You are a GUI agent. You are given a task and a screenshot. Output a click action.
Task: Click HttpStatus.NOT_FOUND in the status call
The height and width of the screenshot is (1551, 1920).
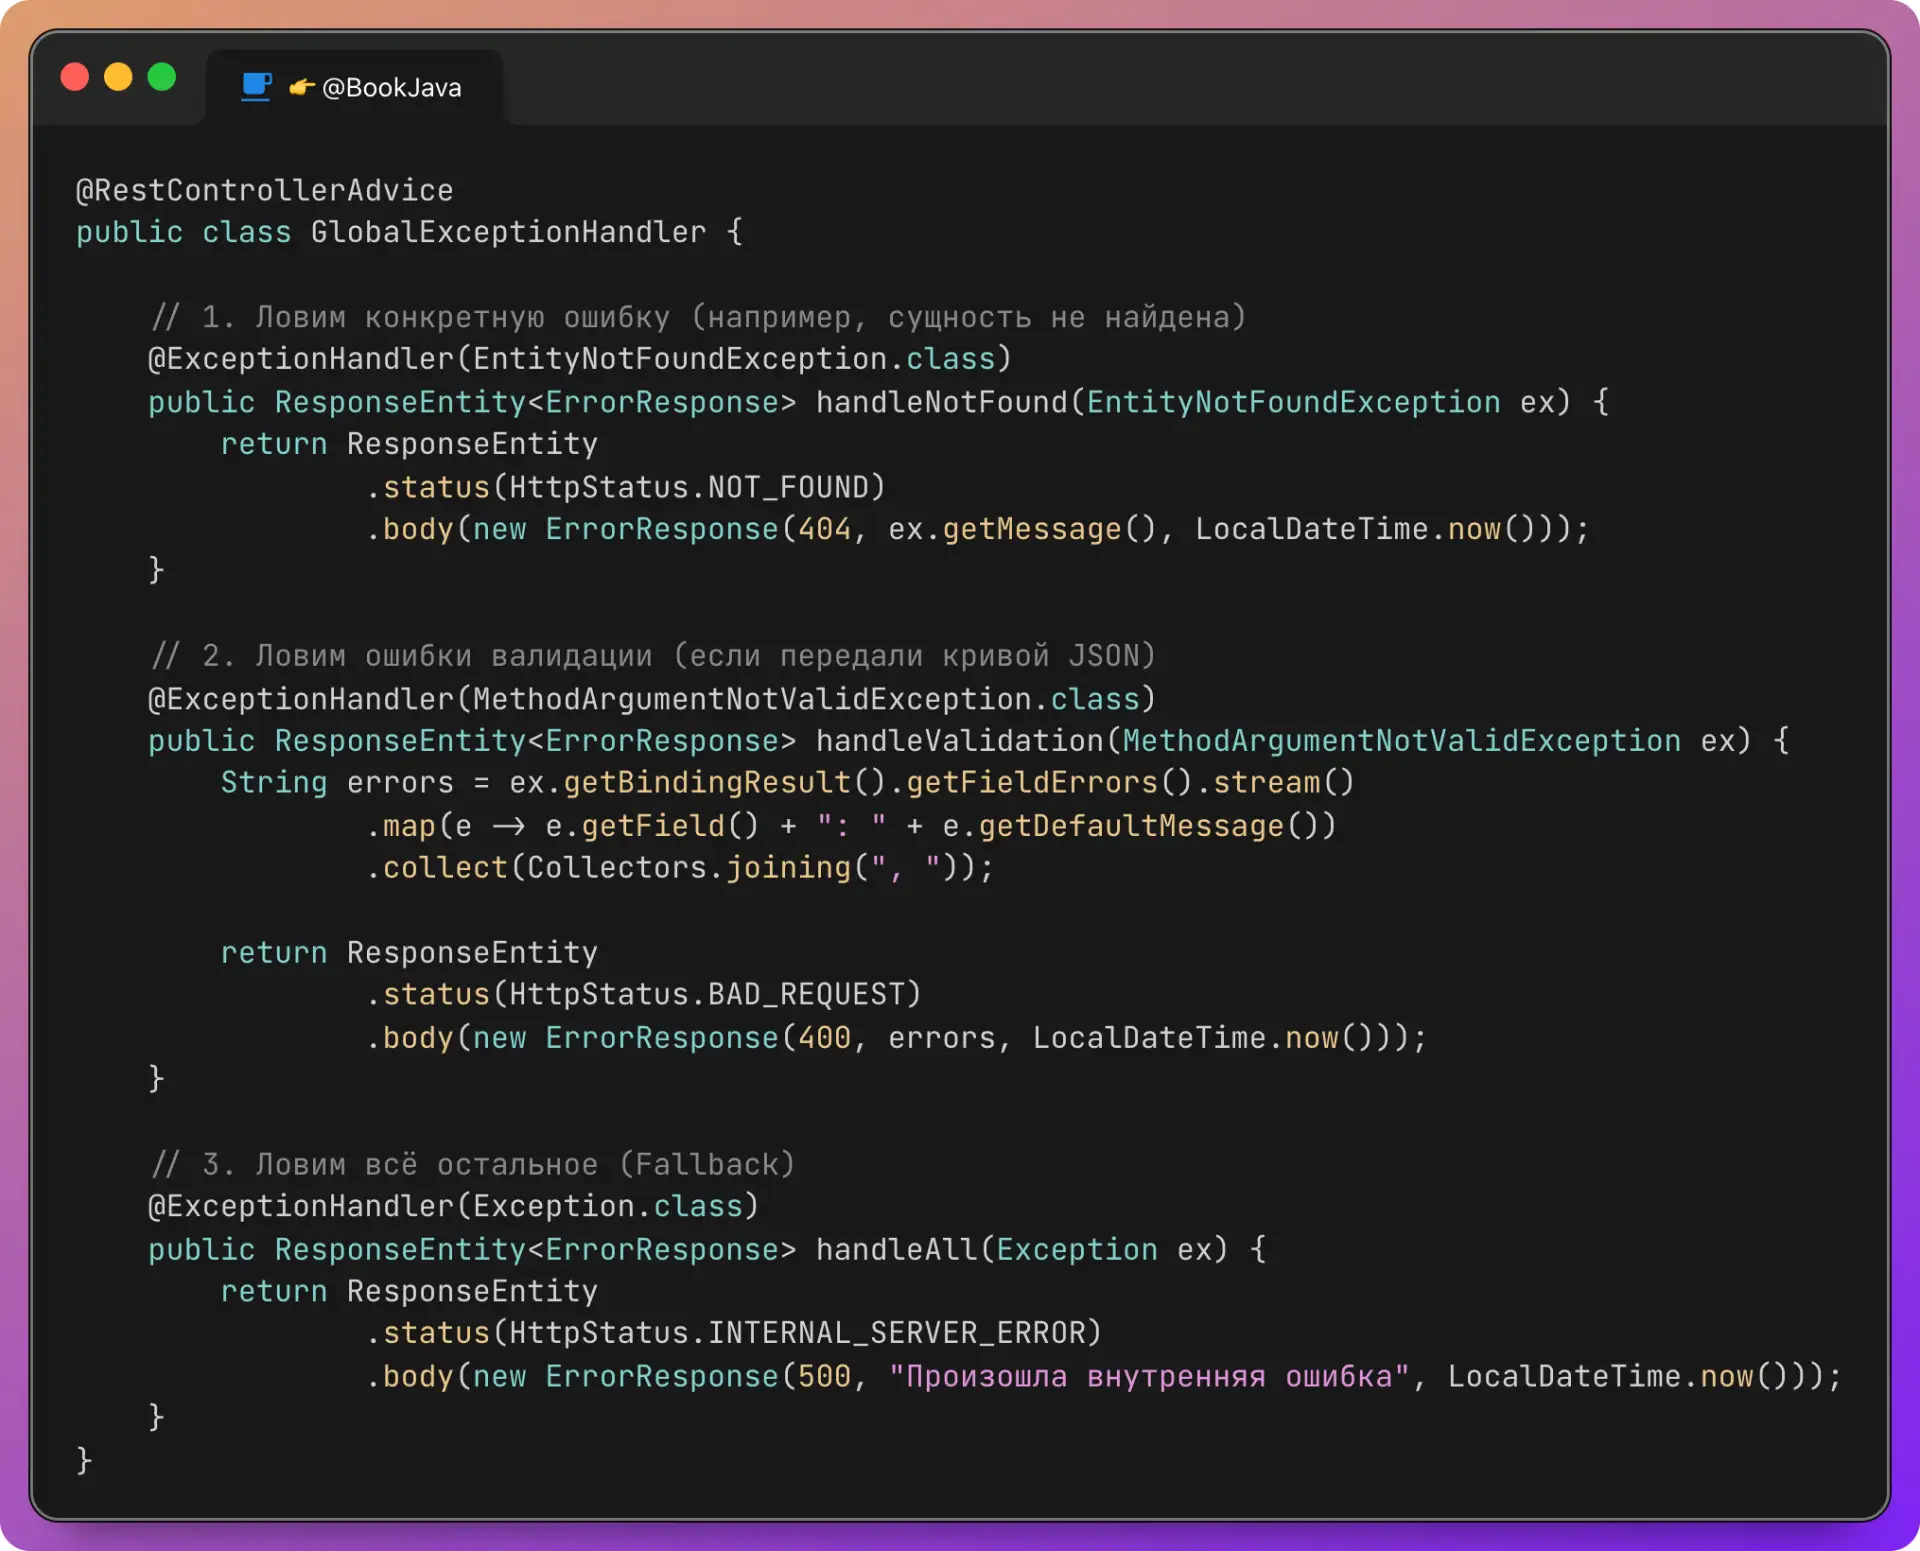689,487
